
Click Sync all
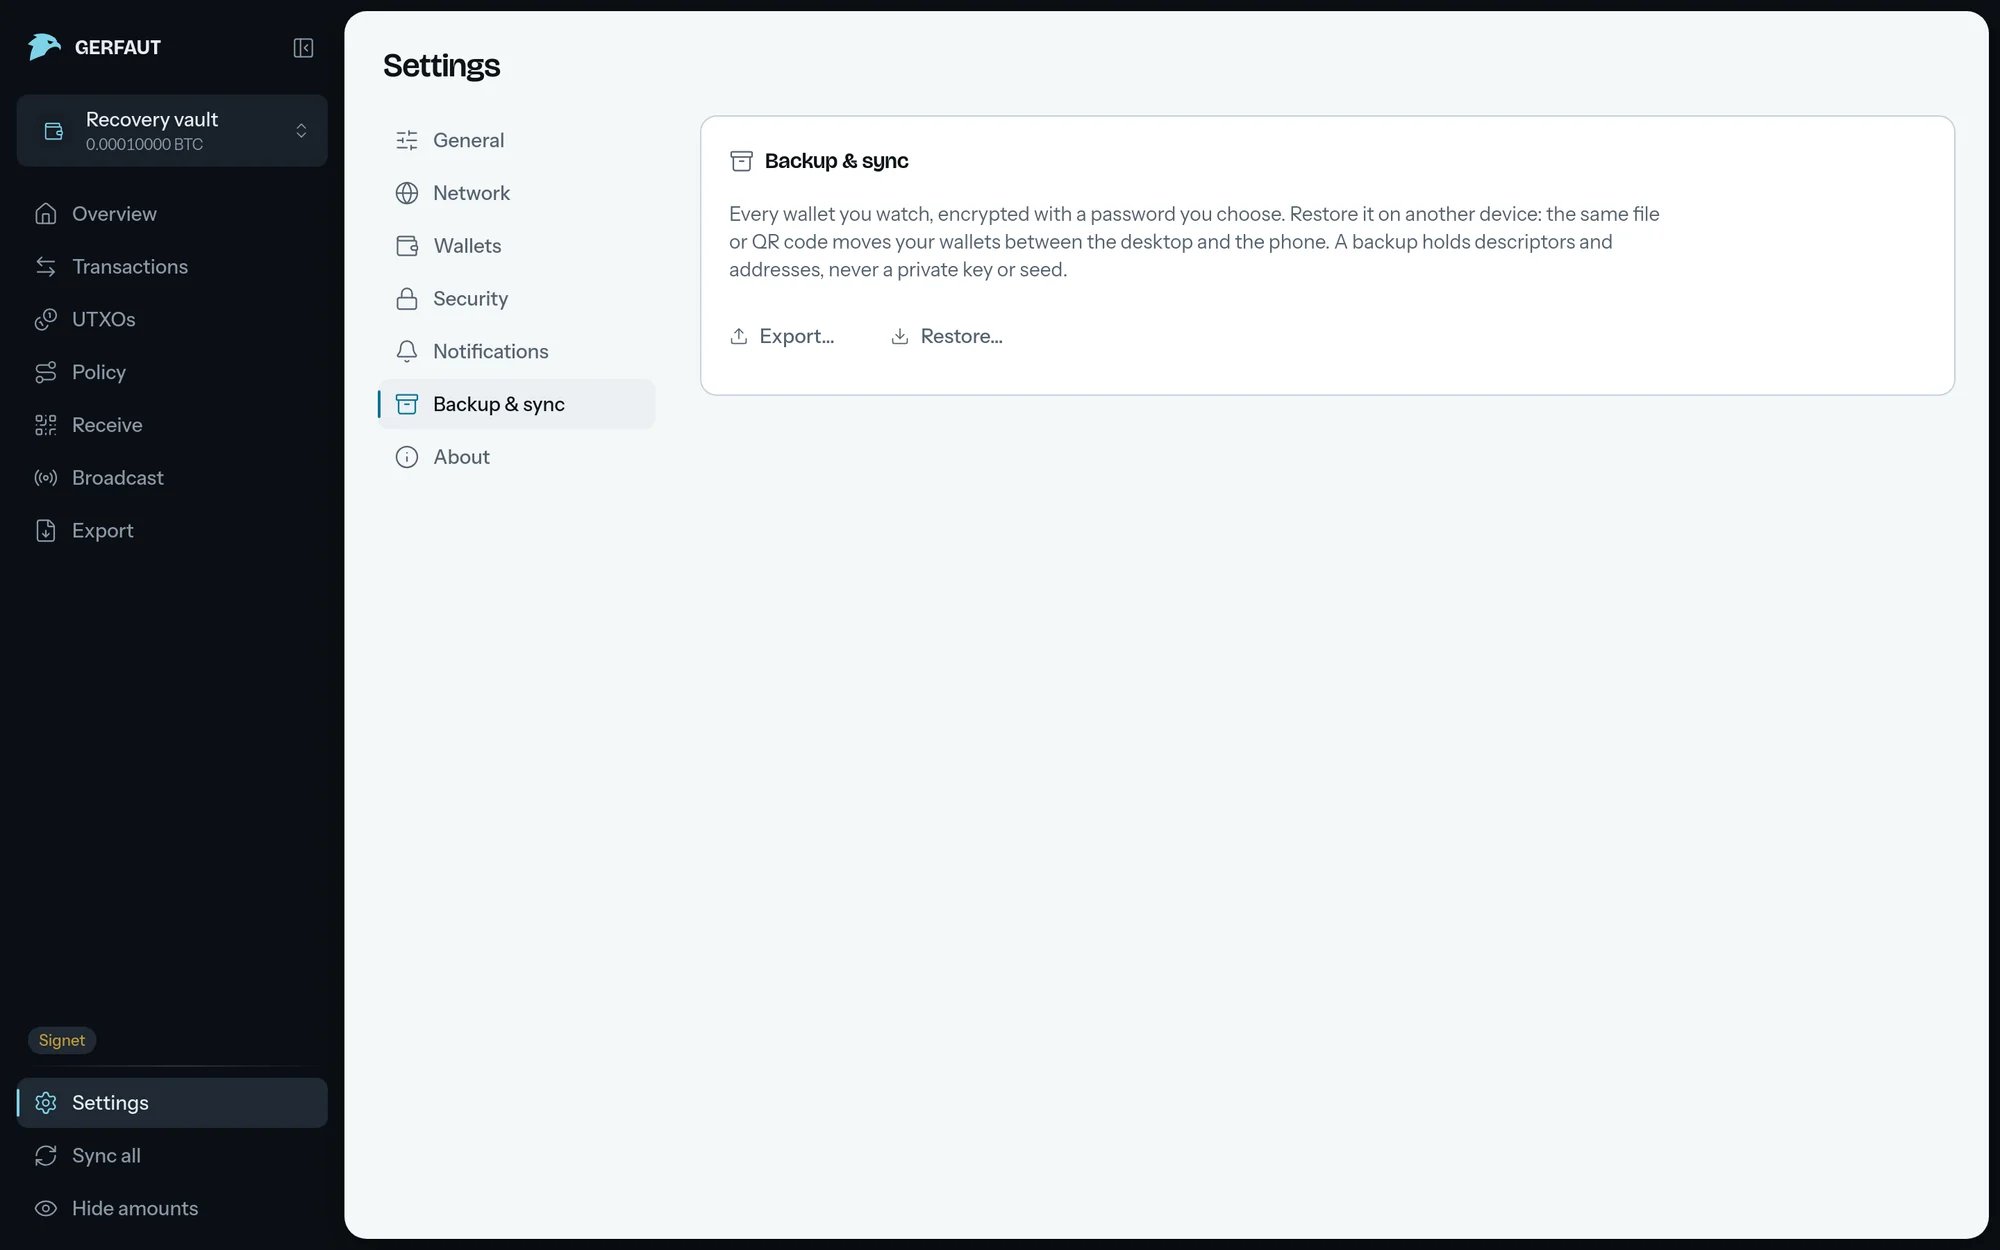(172, 1156)
